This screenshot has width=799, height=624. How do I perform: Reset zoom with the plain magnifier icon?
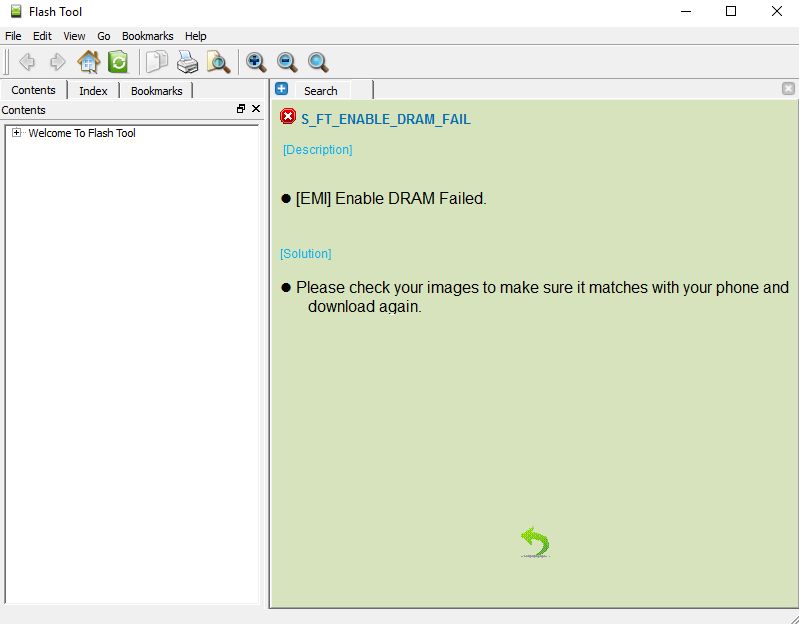[x=318, y=62]
